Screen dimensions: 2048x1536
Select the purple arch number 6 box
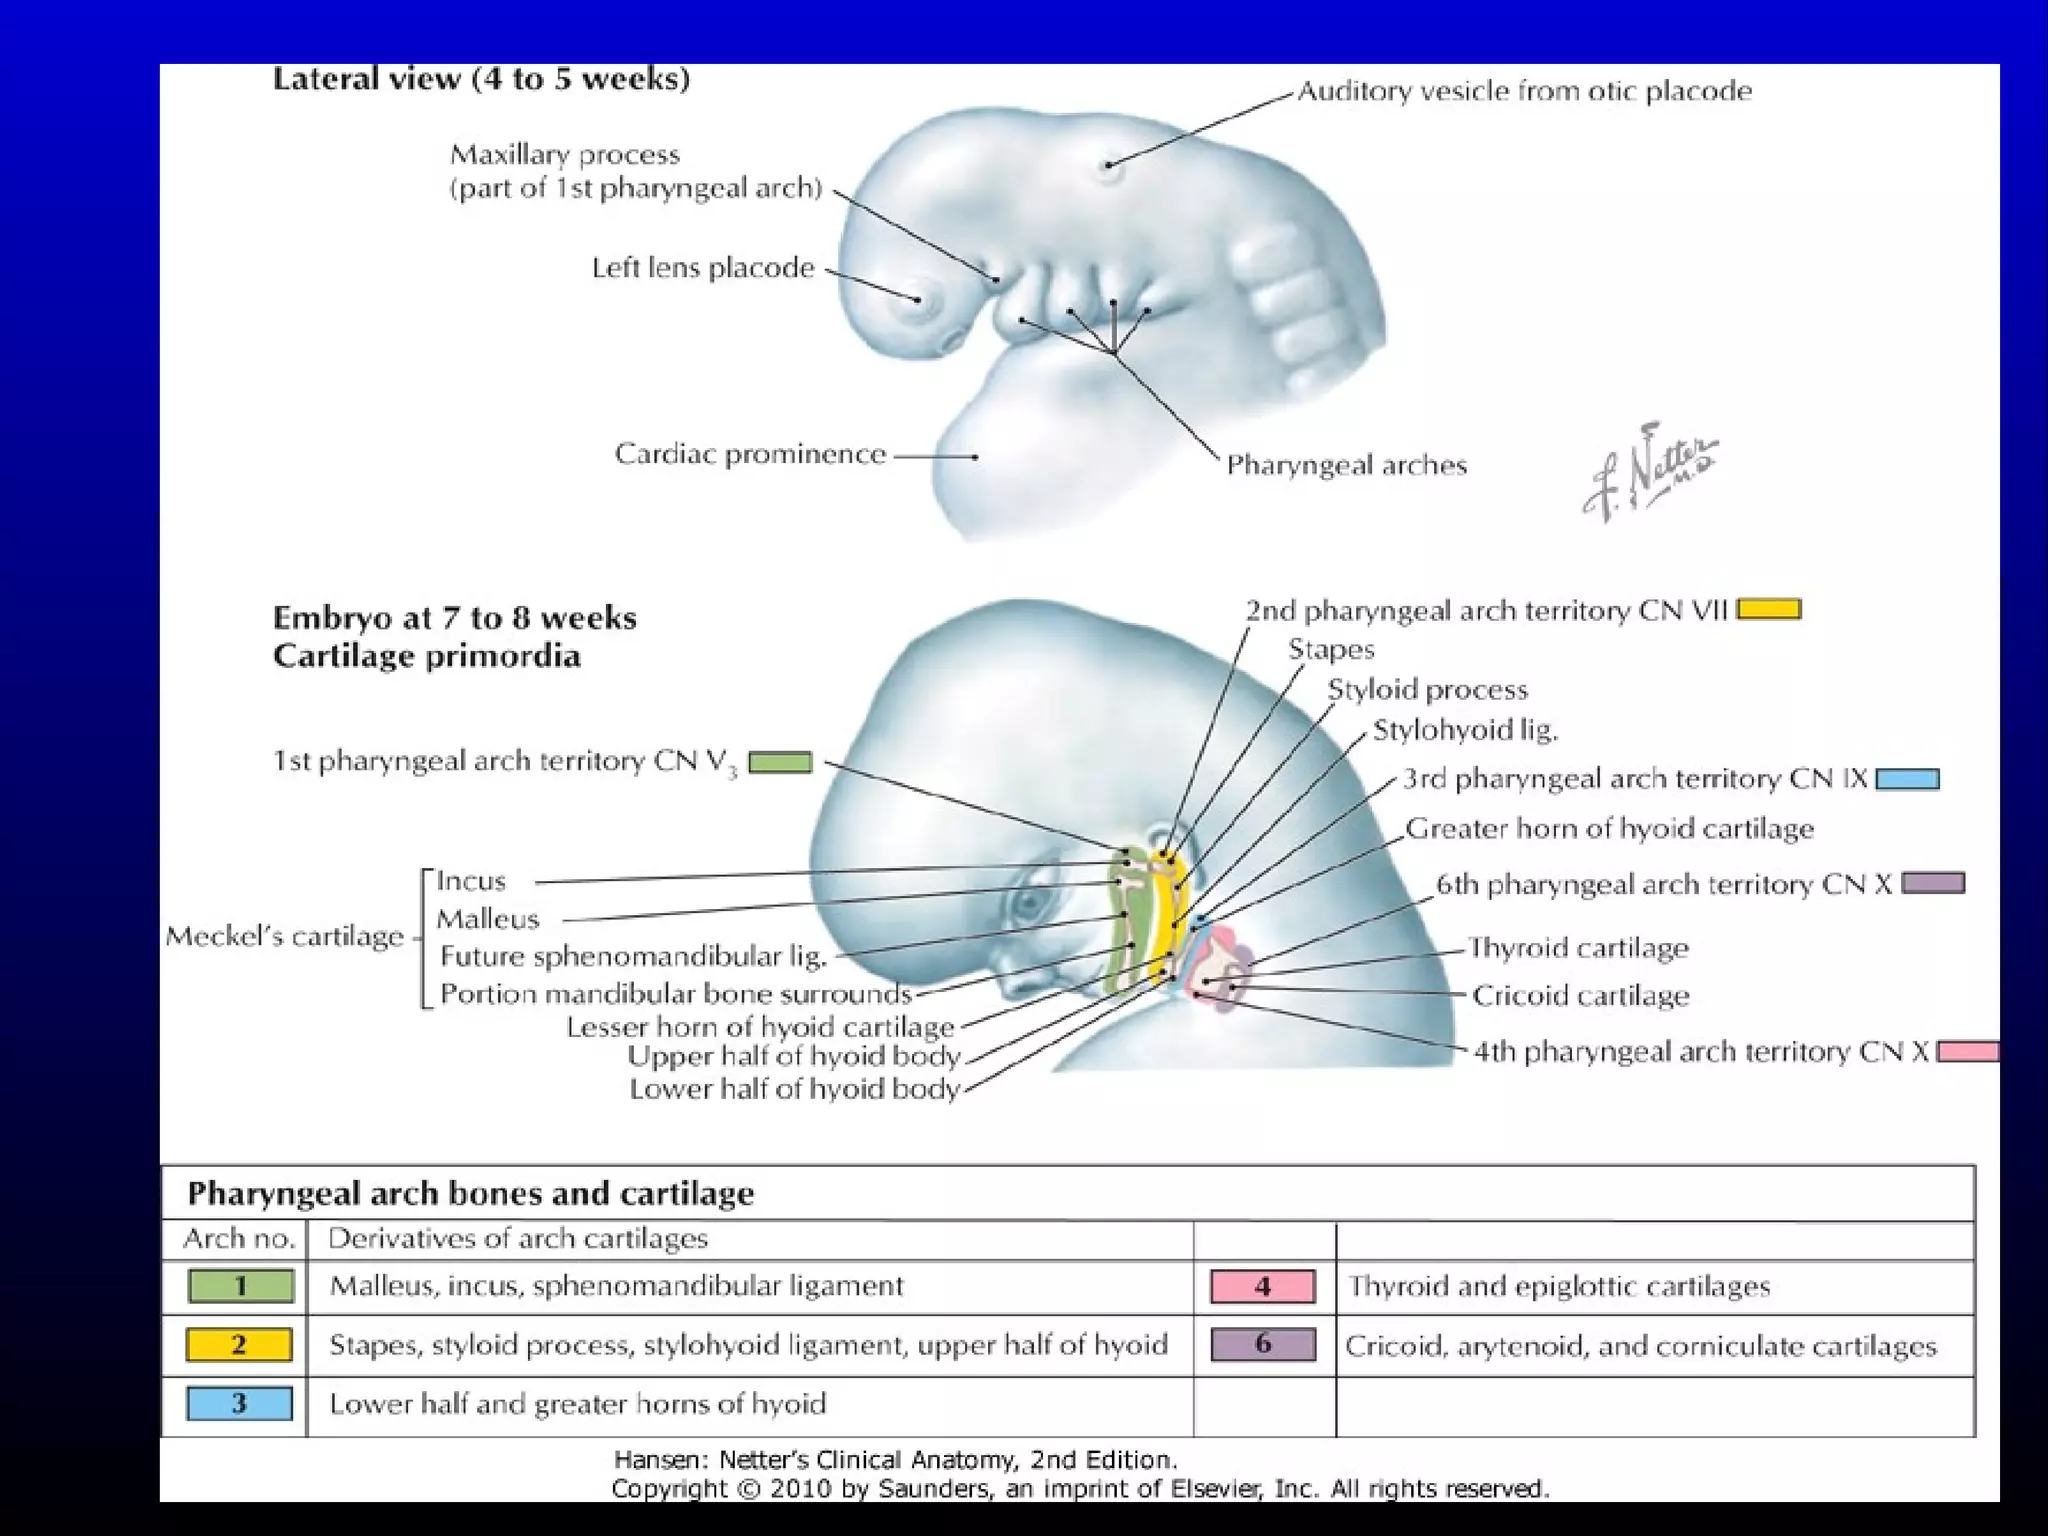click(1263, 1345)
